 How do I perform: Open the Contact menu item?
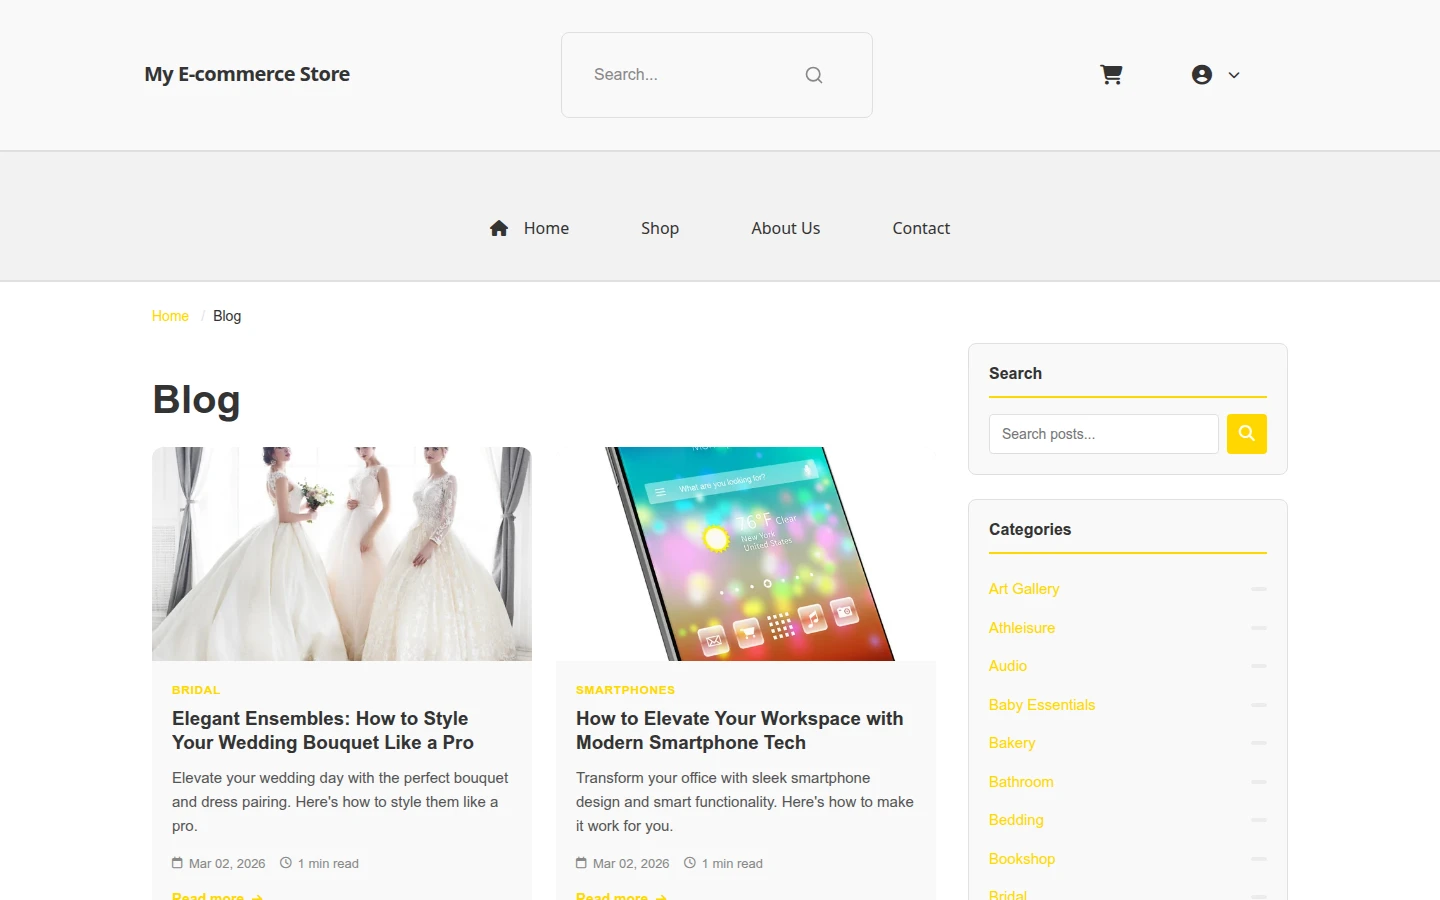click(x=921, y=228)
